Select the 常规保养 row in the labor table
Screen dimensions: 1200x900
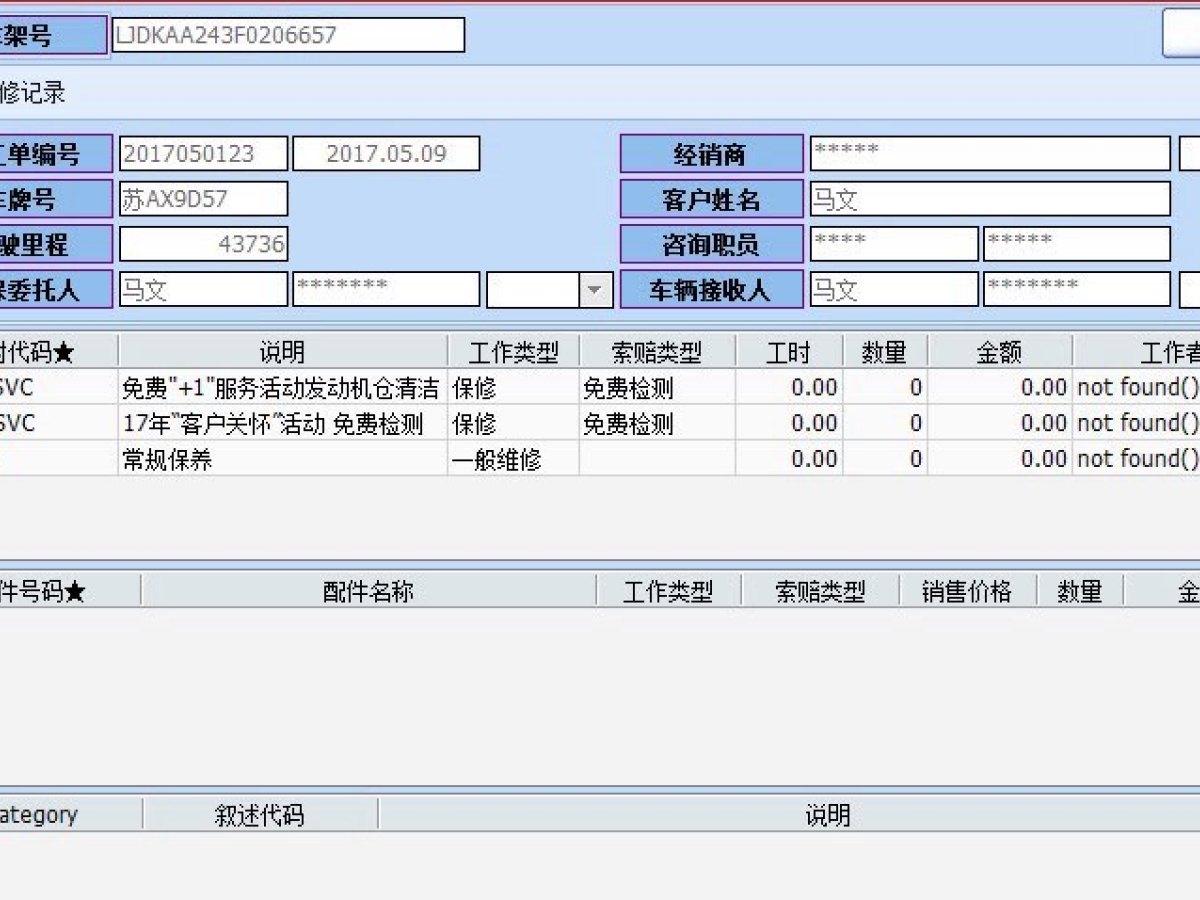pyautogui.click(x=280, y=459)
